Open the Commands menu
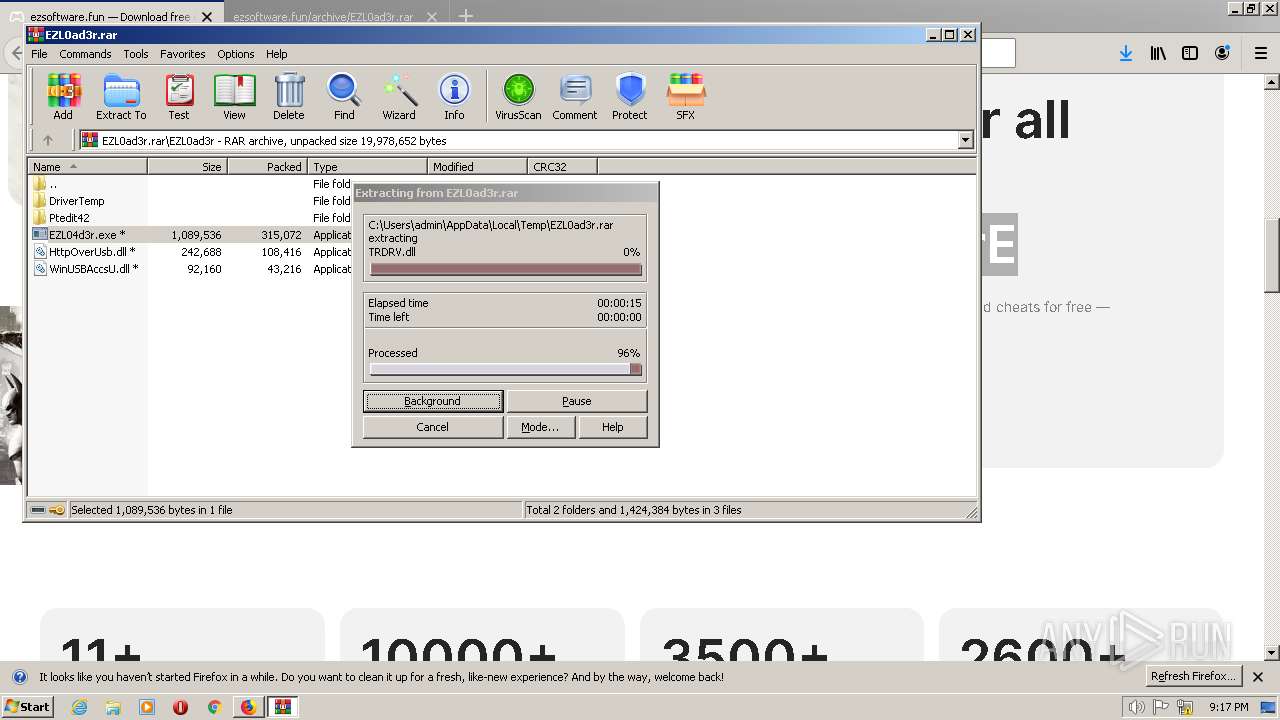 coord(85,54)
